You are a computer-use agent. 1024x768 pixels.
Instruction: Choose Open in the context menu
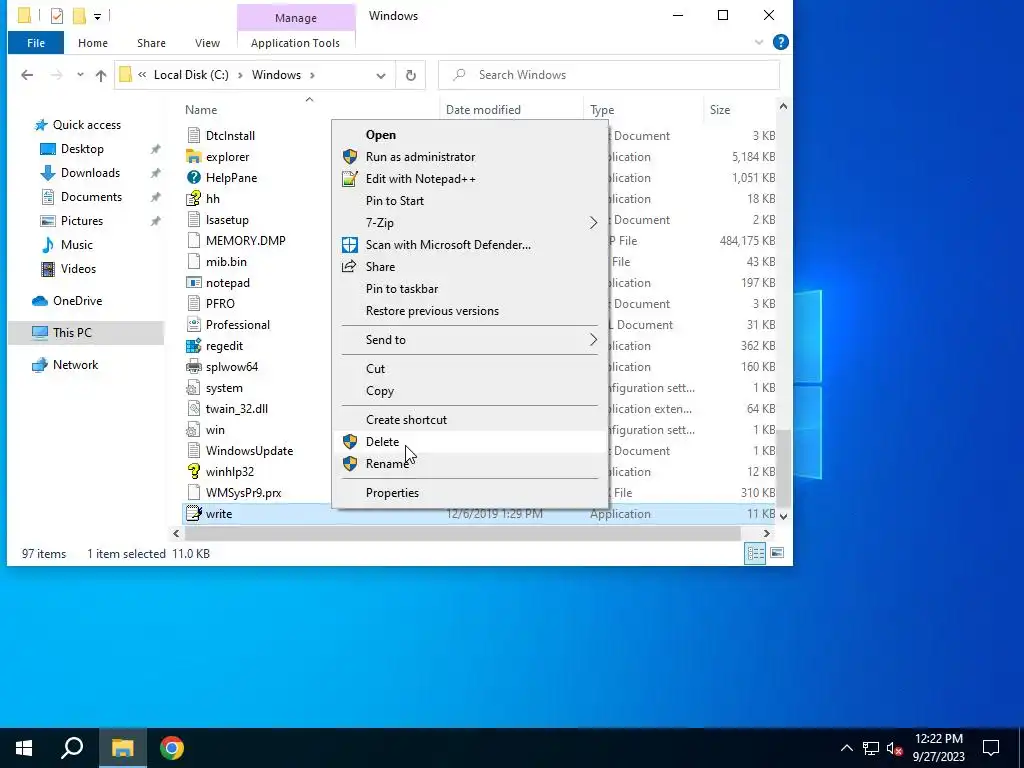pos(470,135)
